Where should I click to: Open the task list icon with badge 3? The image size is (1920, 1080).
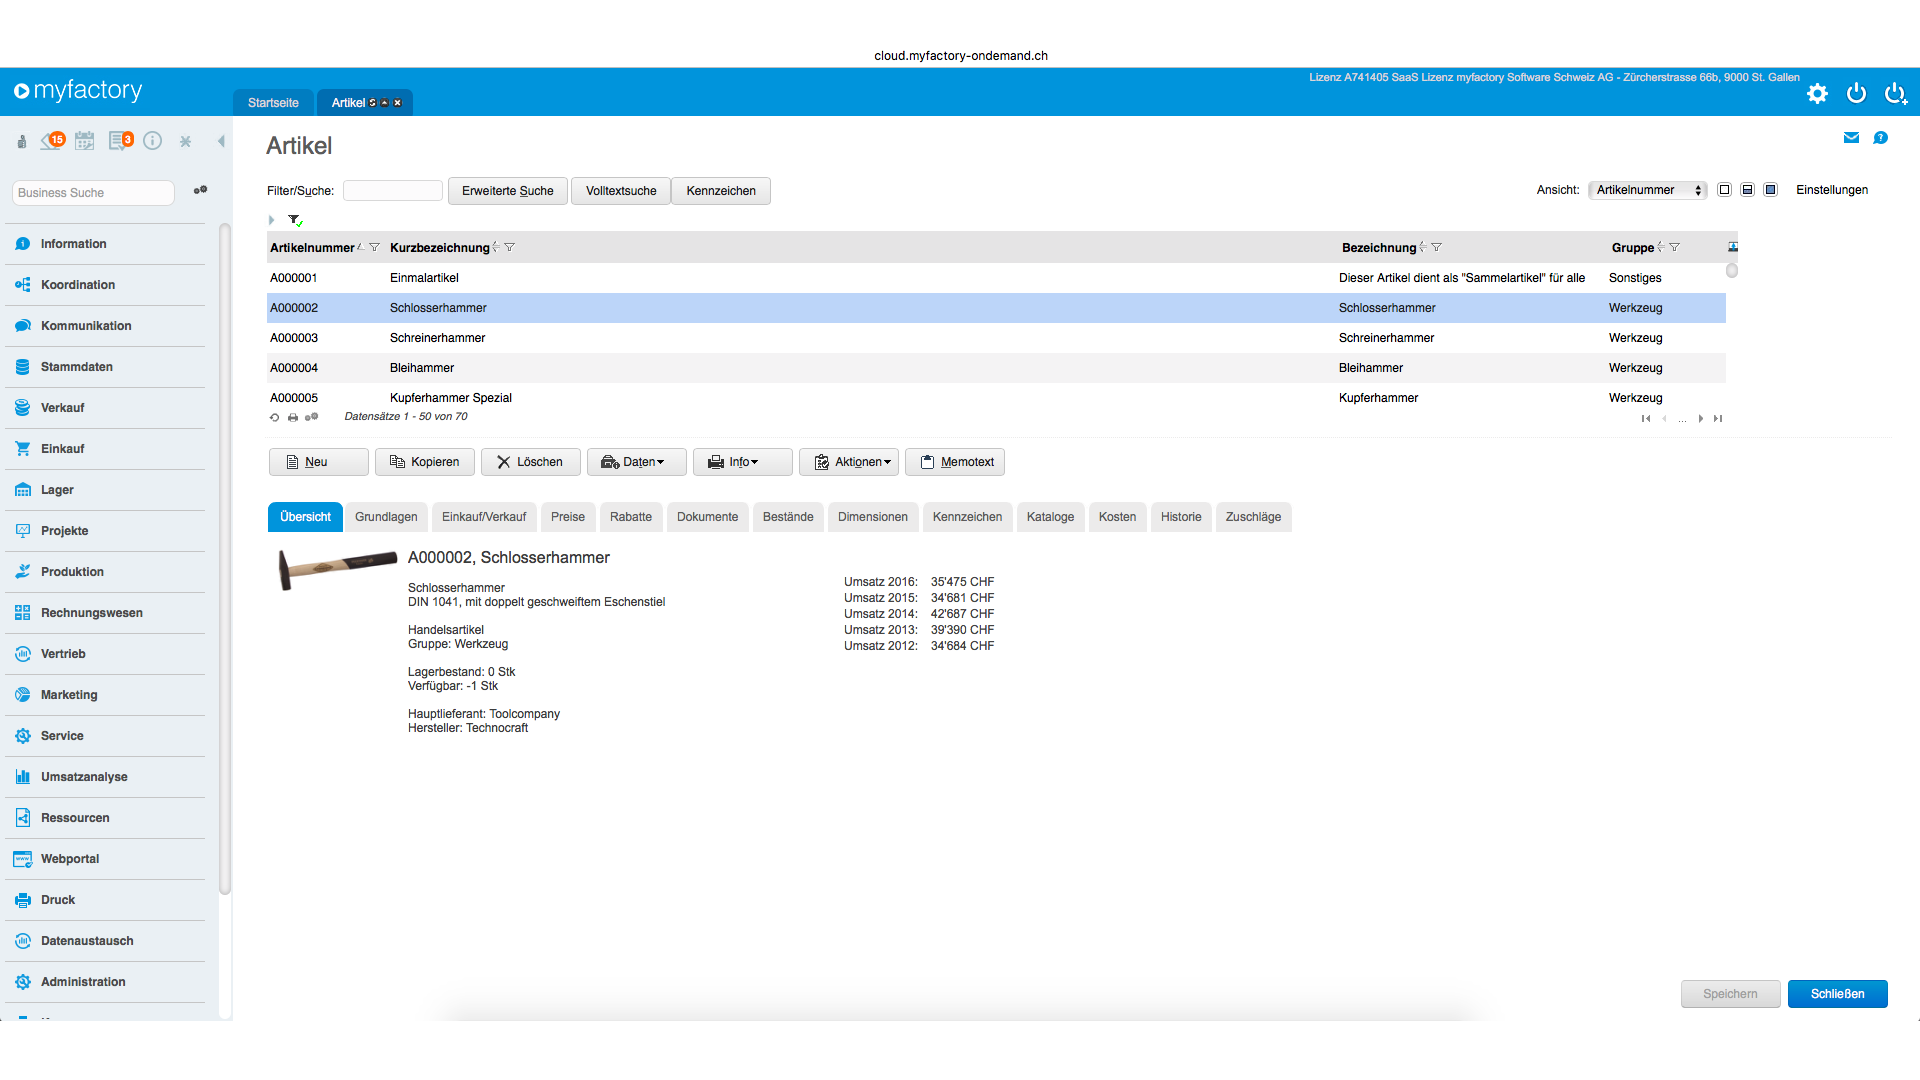[x=120, y=141]
